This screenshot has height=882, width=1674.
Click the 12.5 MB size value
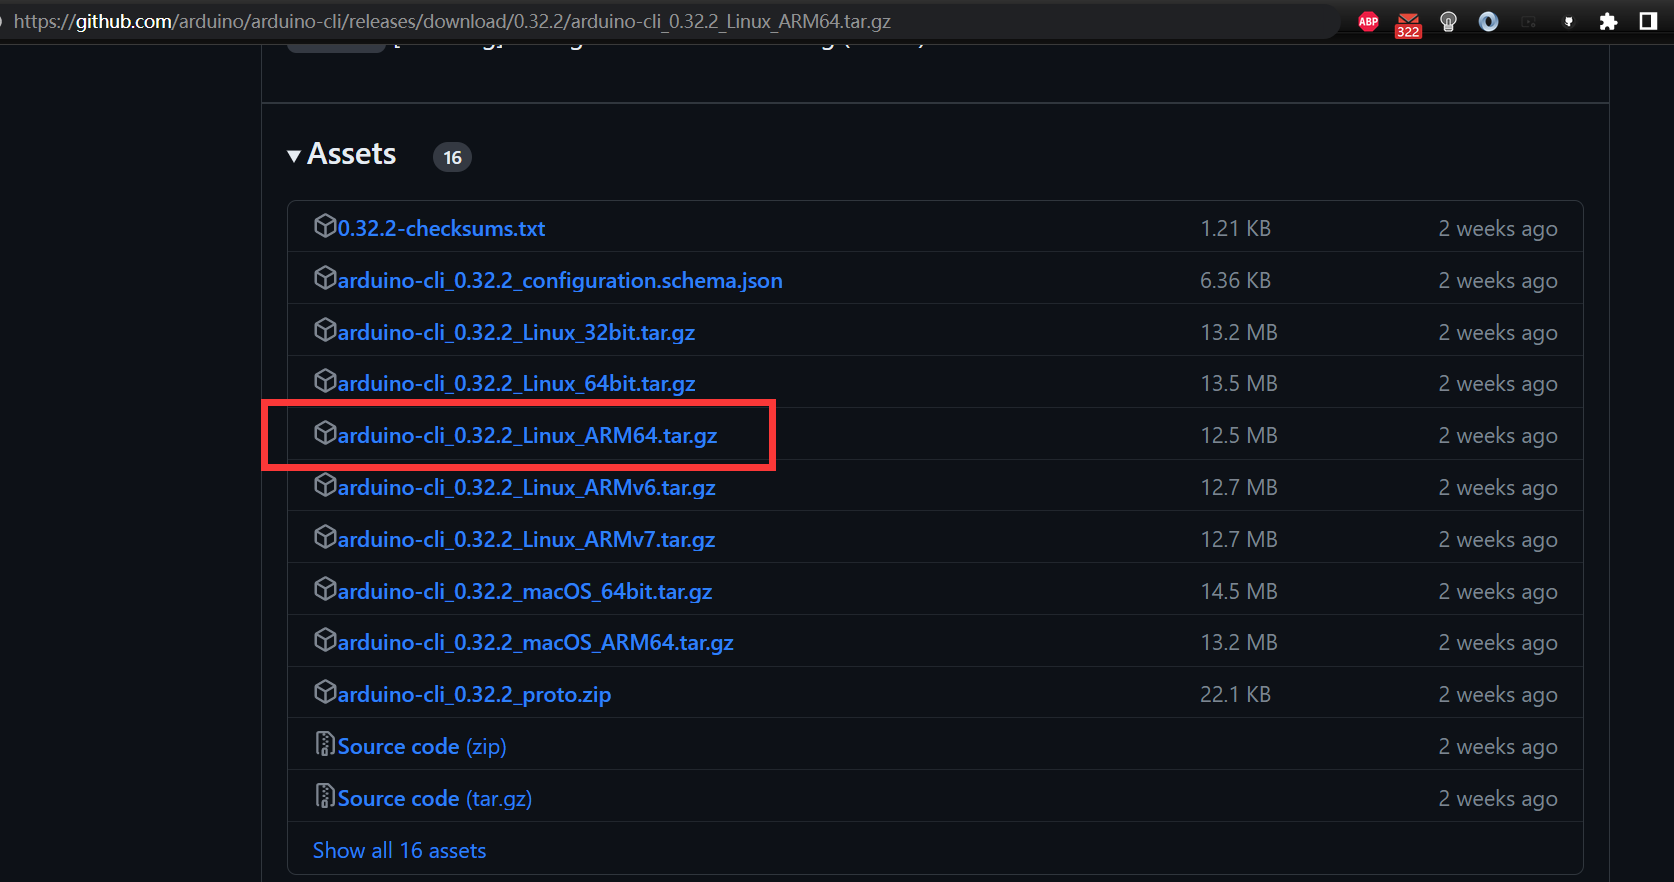(1239, 436)
